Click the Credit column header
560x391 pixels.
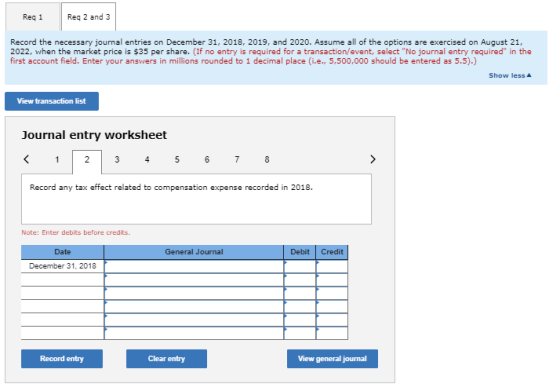332,252
